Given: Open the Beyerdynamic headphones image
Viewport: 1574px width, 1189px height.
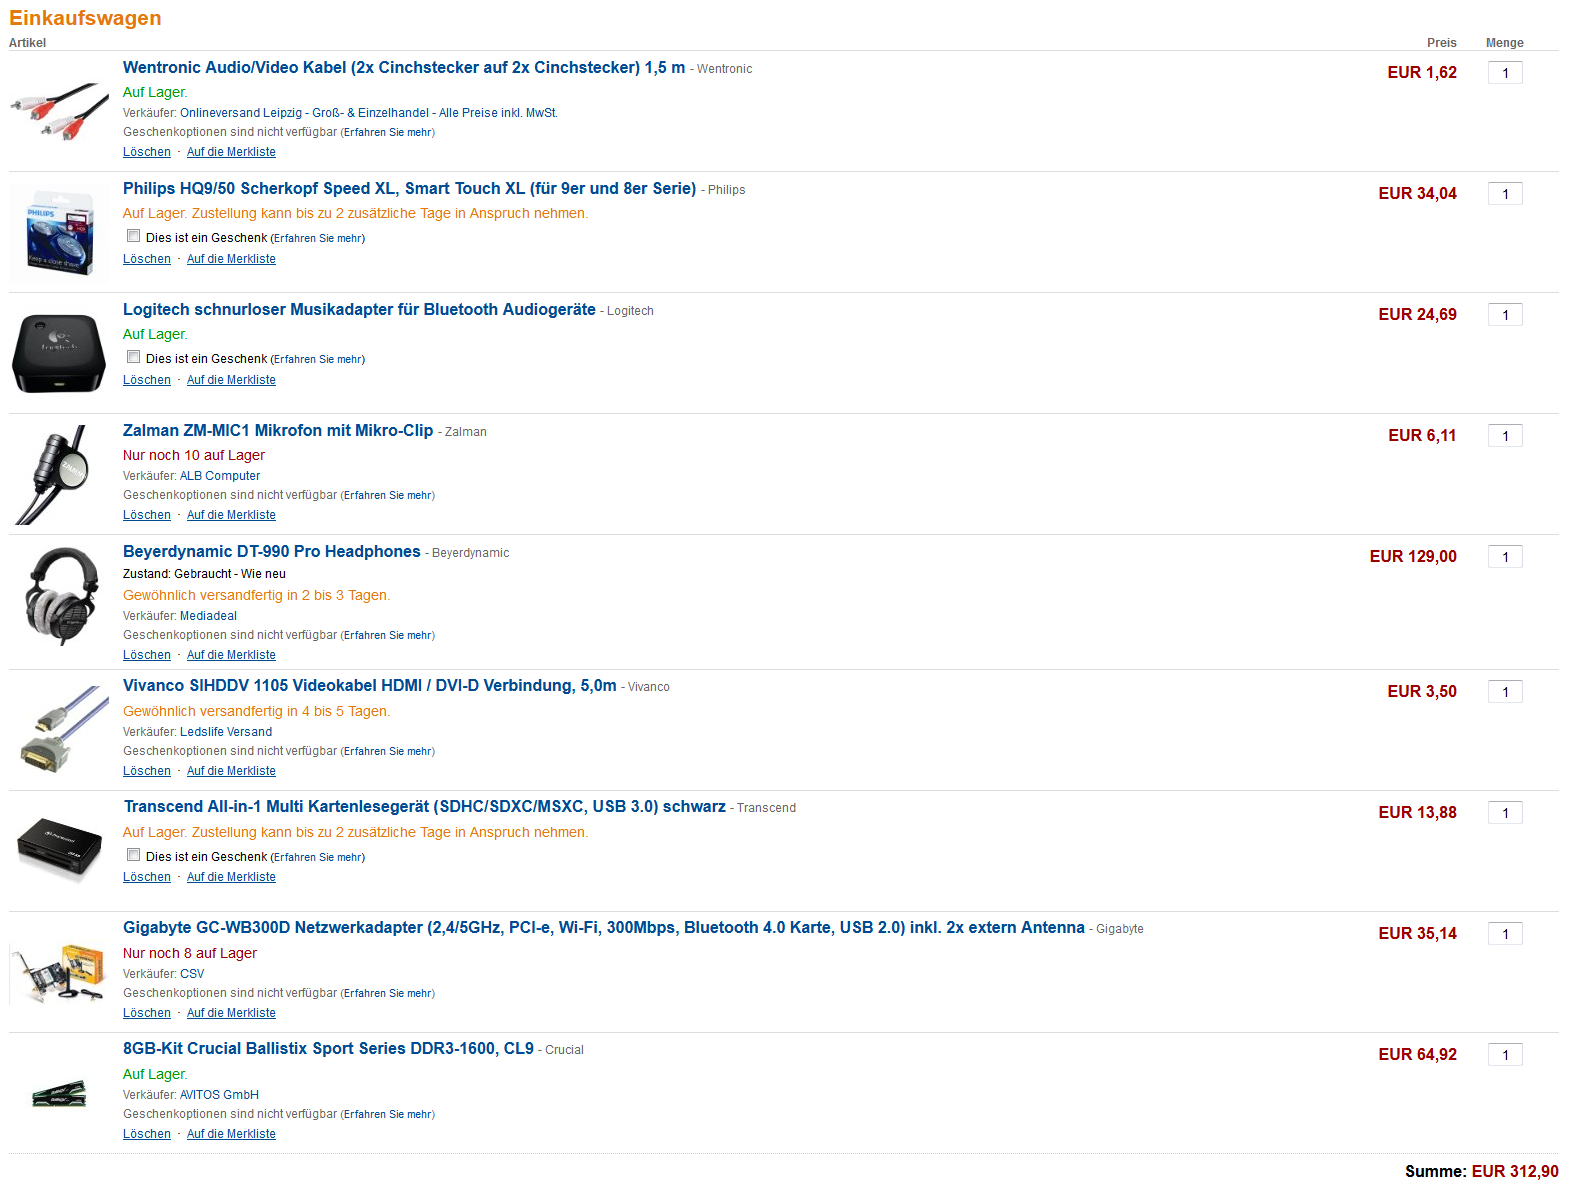Looking at the screenshot, I should 61,595.
